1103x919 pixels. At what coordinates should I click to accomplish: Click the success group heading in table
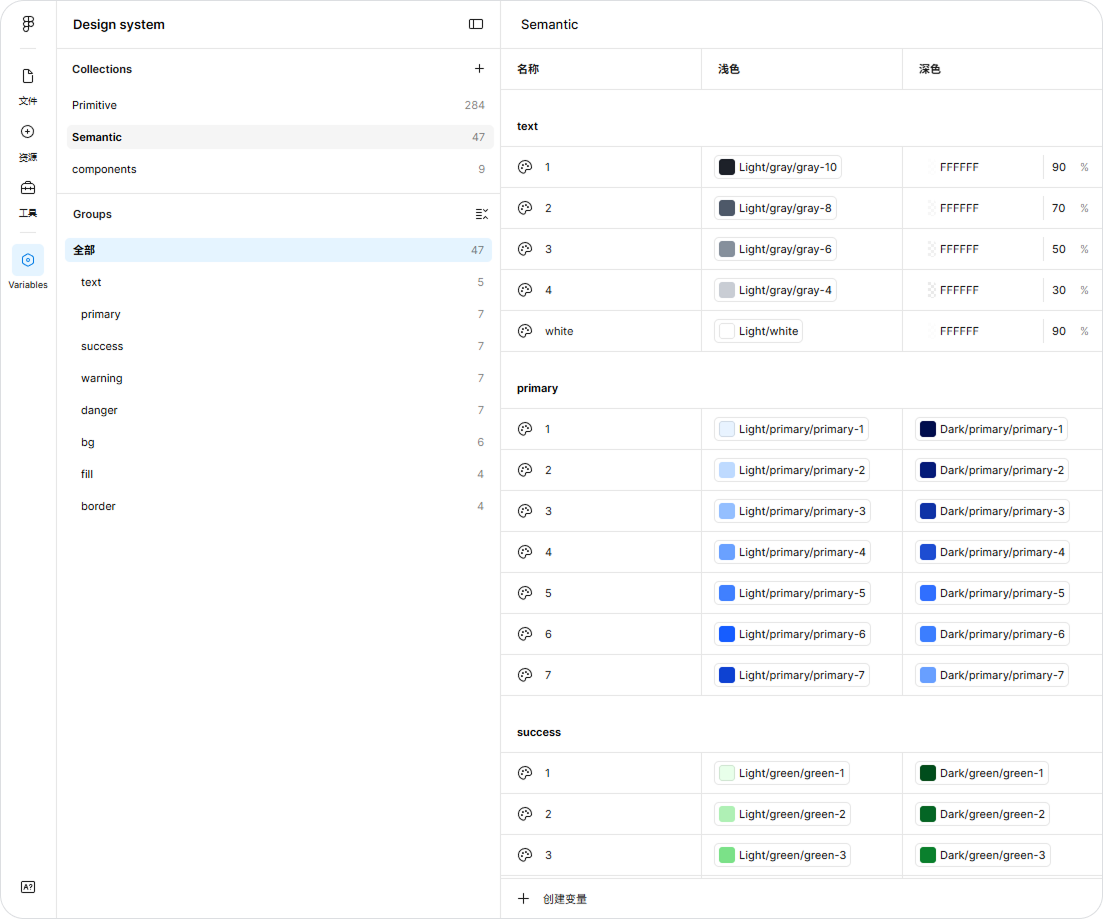coord(539,732)
